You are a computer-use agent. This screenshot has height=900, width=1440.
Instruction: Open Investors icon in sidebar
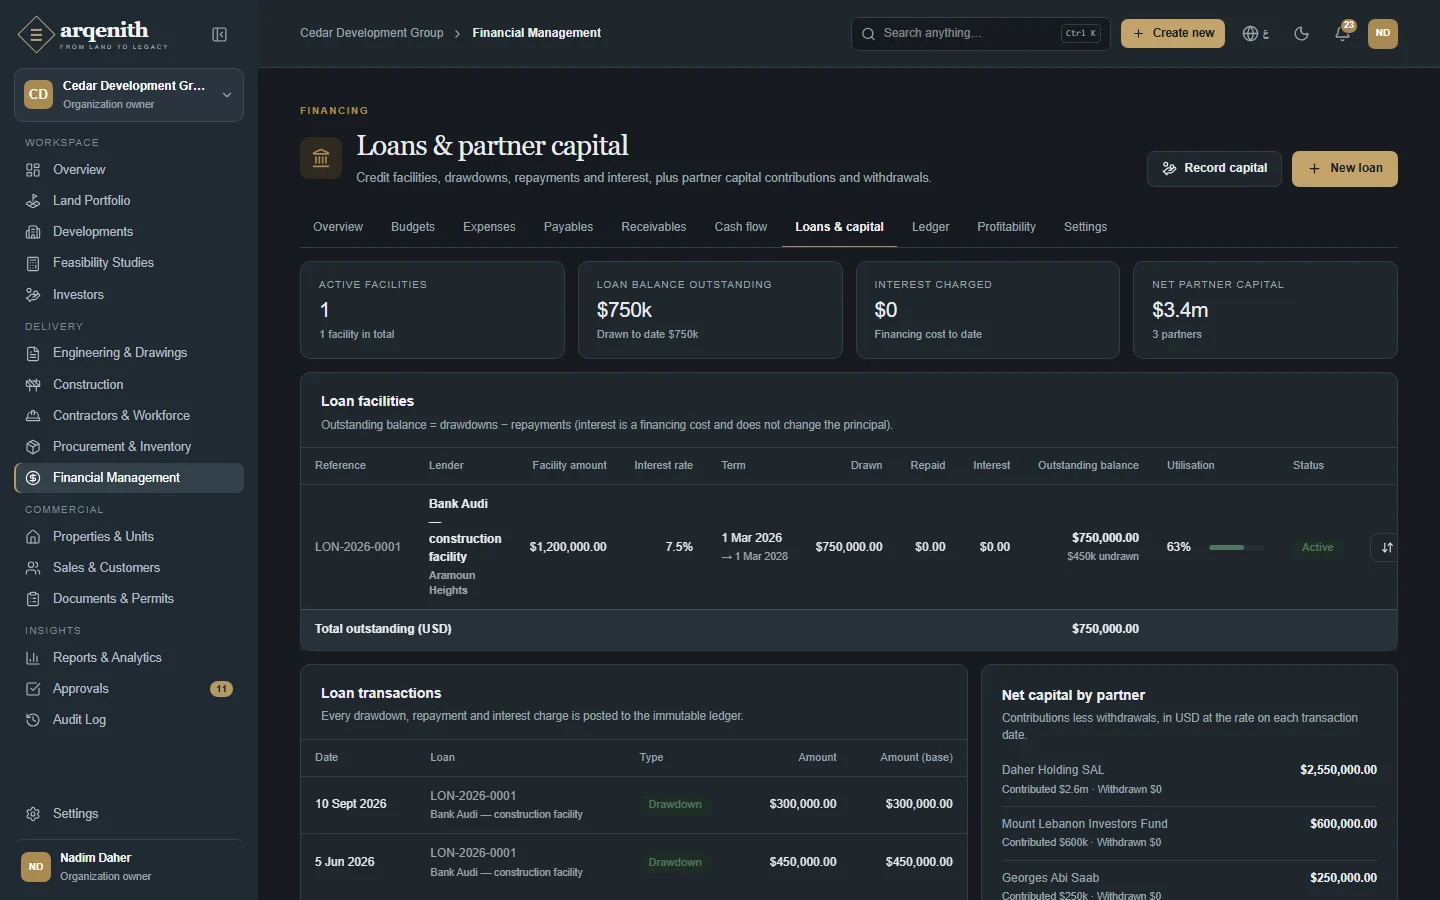coord(33,295)
